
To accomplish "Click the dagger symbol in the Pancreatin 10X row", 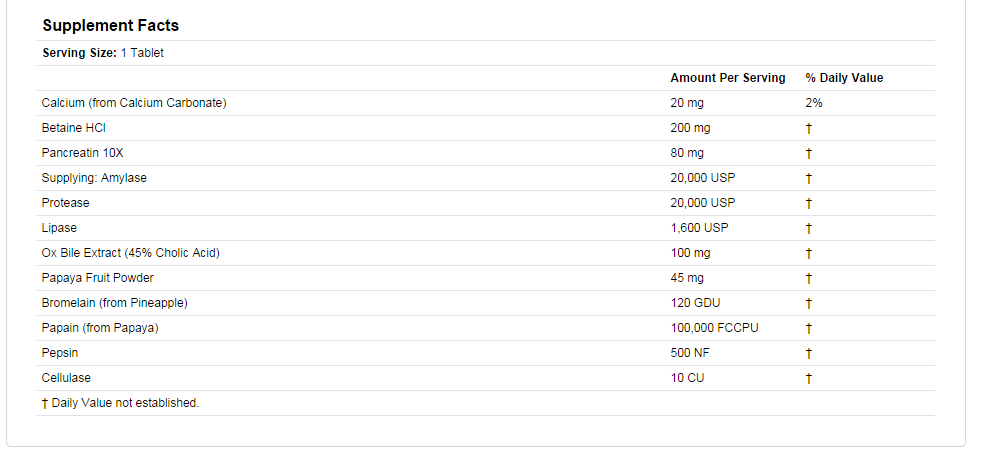I will click(808, 153).
